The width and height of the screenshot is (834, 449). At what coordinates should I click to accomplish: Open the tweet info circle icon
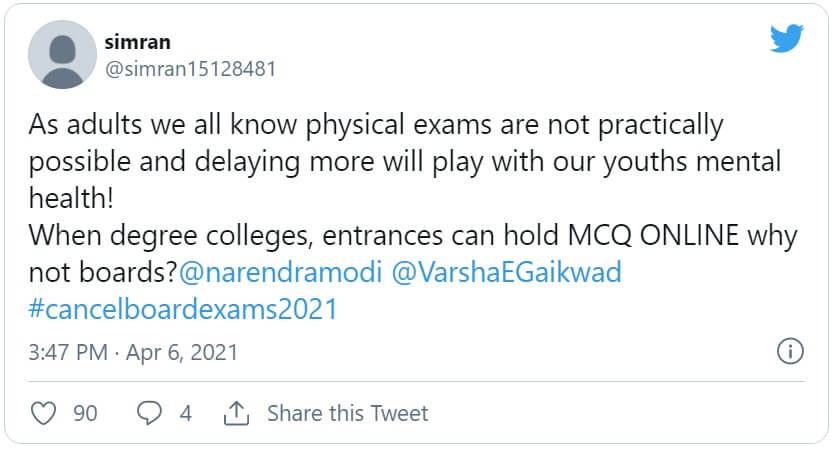[x=790, y=352]
